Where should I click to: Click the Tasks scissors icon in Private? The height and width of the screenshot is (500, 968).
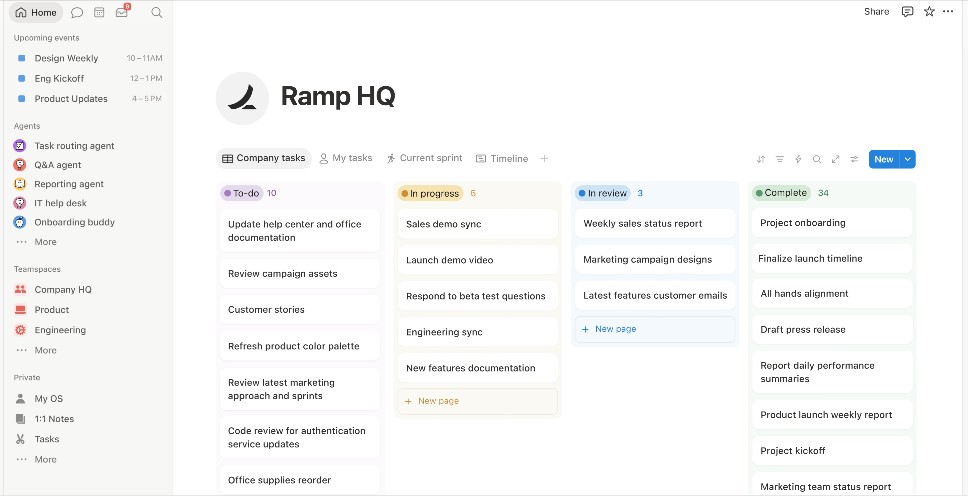20,440
